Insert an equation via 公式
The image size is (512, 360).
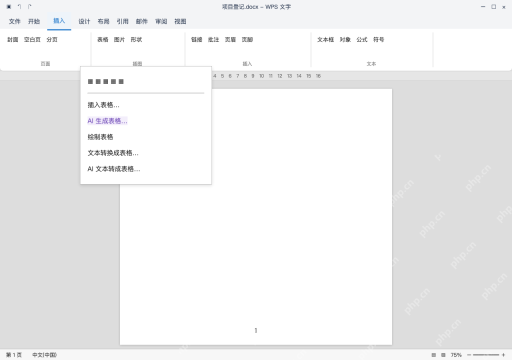(x=362, y=39)
